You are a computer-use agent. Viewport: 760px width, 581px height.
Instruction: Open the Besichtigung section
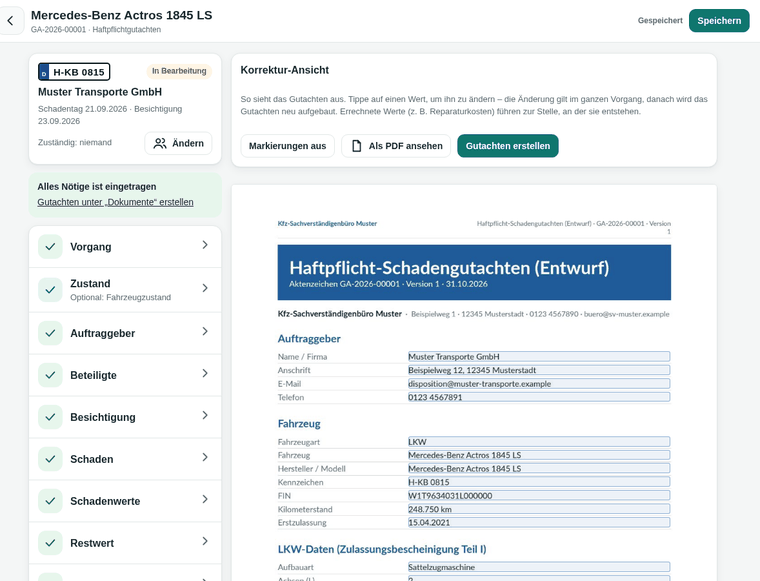[125, 417]
